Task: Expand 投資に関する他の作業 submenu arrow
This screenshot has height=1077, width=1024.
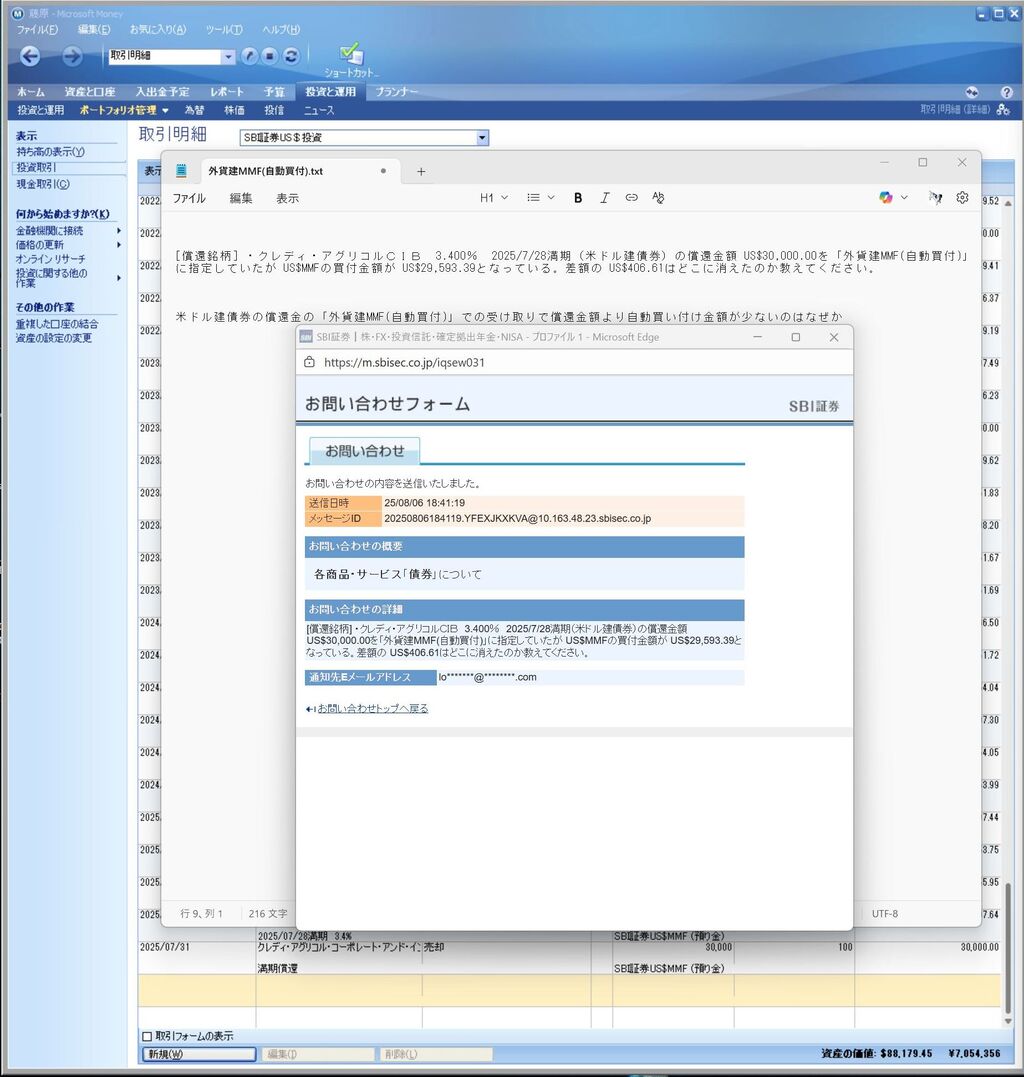Action: tap(119, 278)
